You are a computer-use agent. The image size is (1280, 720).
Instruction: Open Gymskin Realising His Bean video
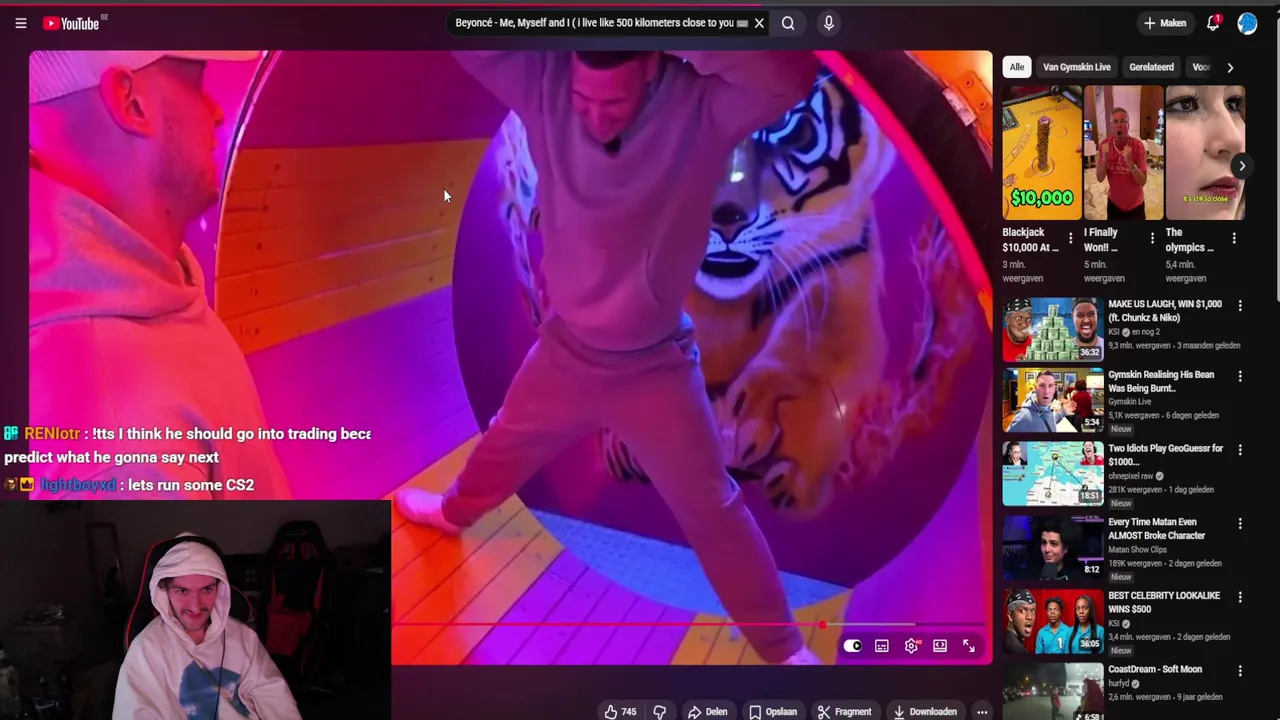pyautogui.click(x=1161, y=381)
